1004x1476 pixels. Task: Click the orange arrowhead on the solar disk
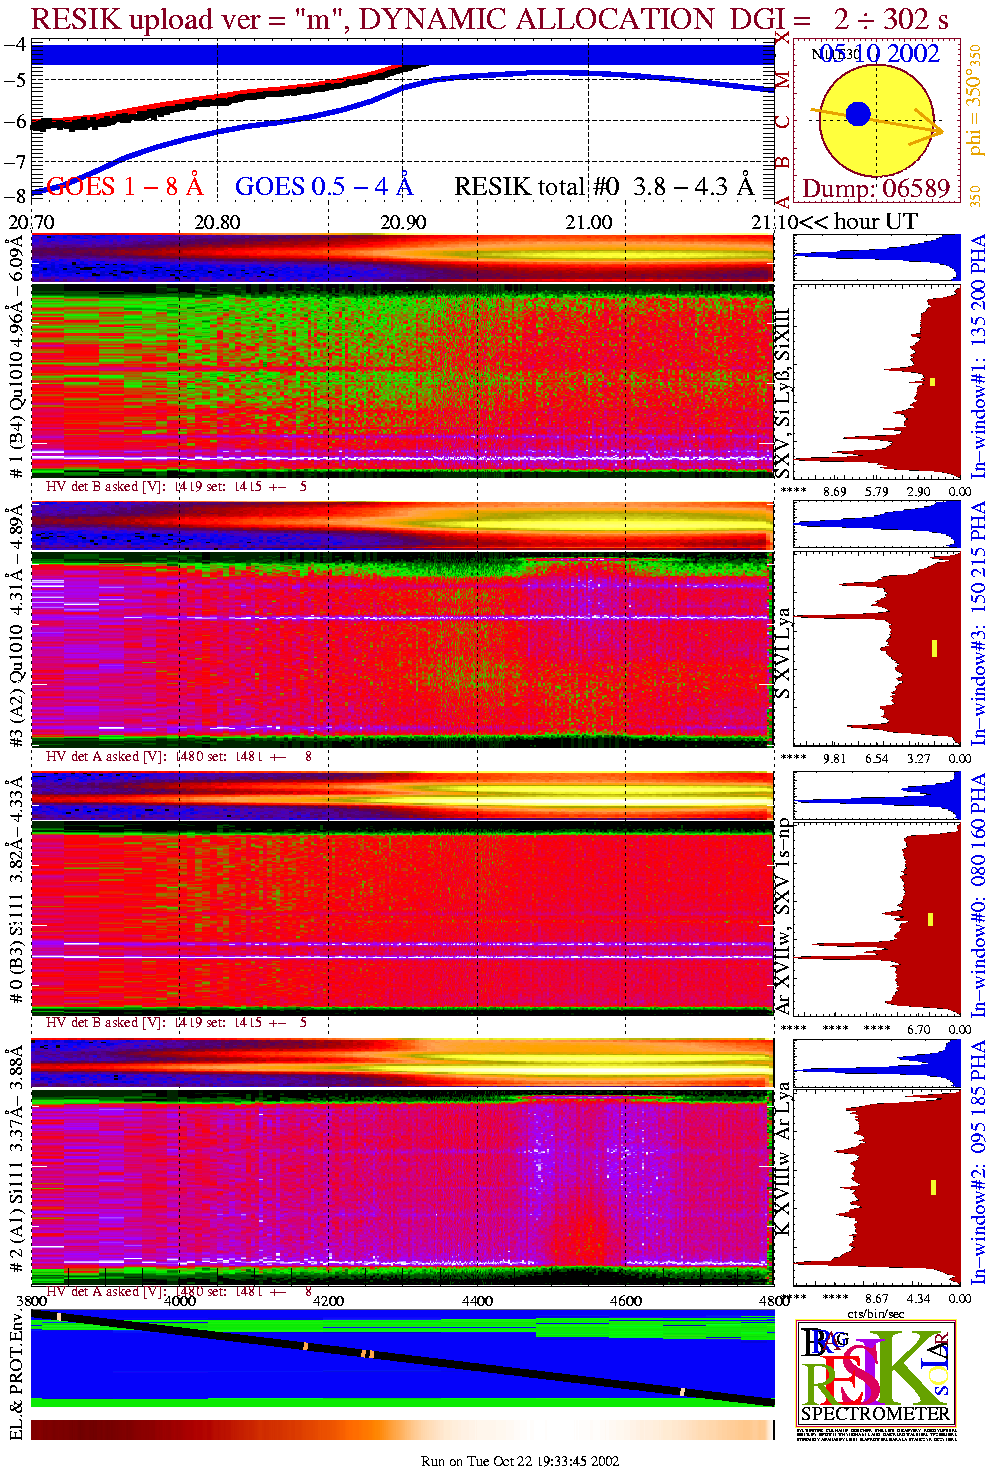(936, 130)
